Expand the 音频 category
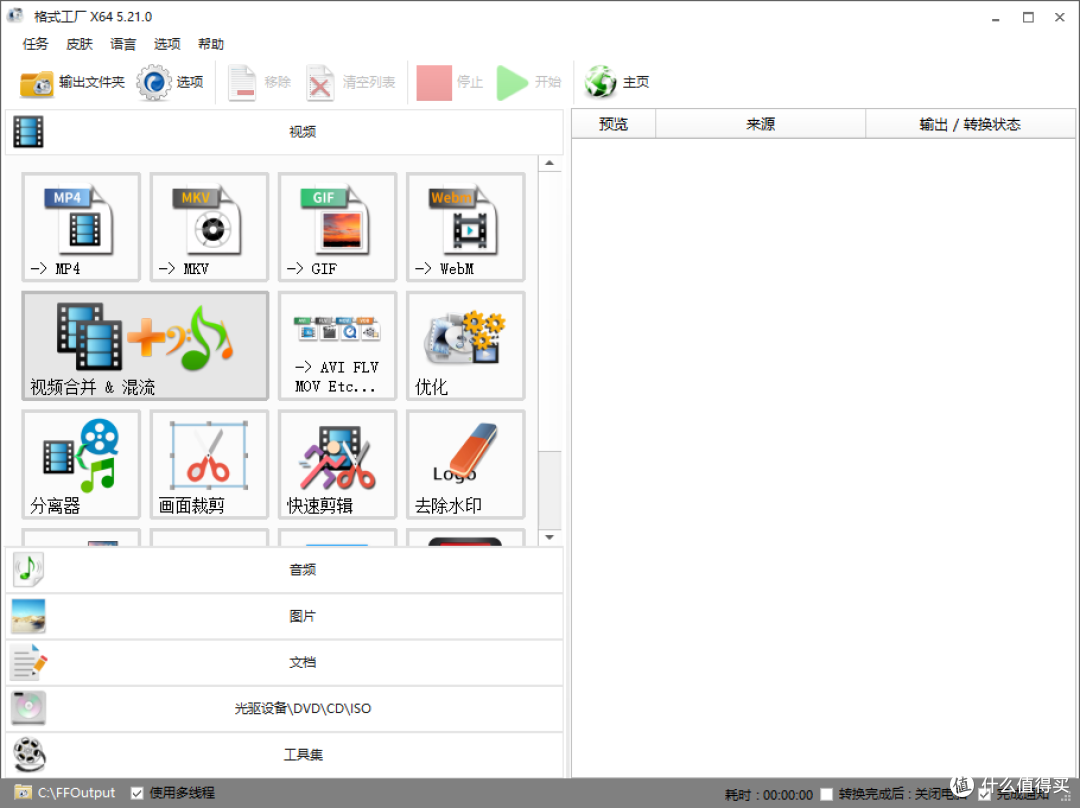 [284, 570]
